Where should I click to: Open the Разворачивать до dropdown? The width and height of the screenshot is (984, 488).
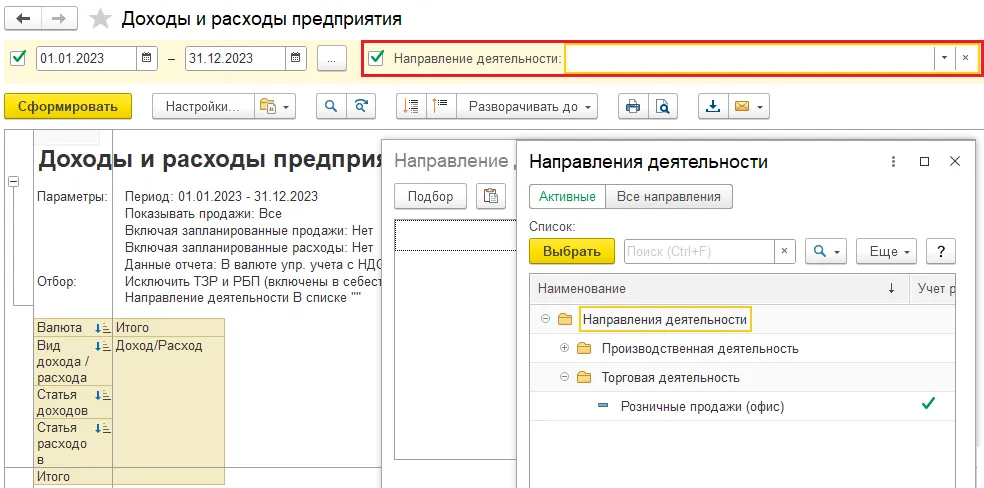[x=525, y=106]
